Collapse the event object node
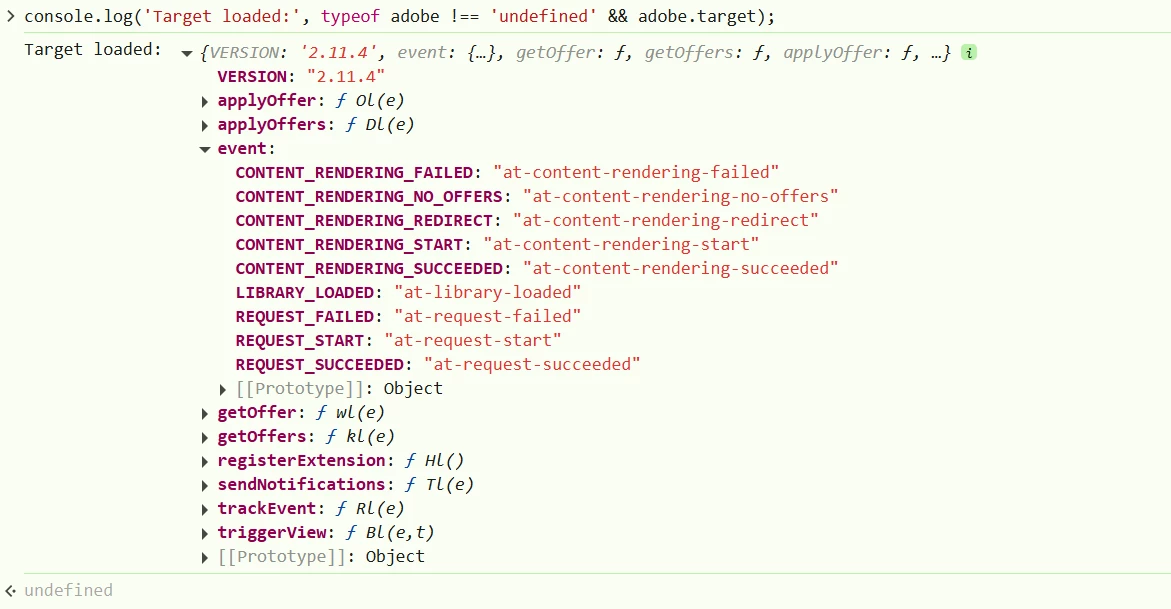Image resolution: width=1171 pixels, height=609 pixels. [x=205, y=149]
